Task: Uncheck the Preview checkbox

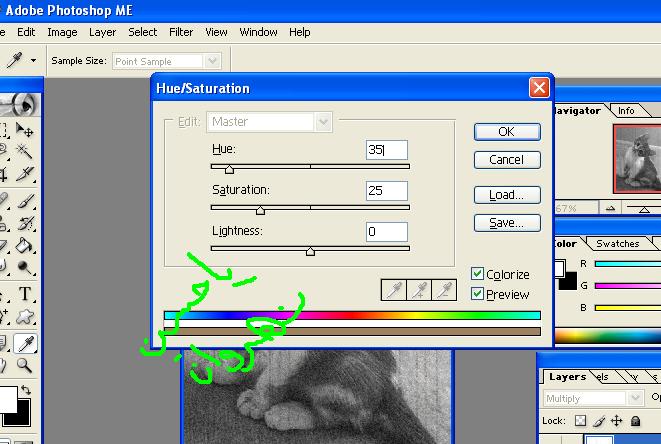Action: click(x=478, y=294)
